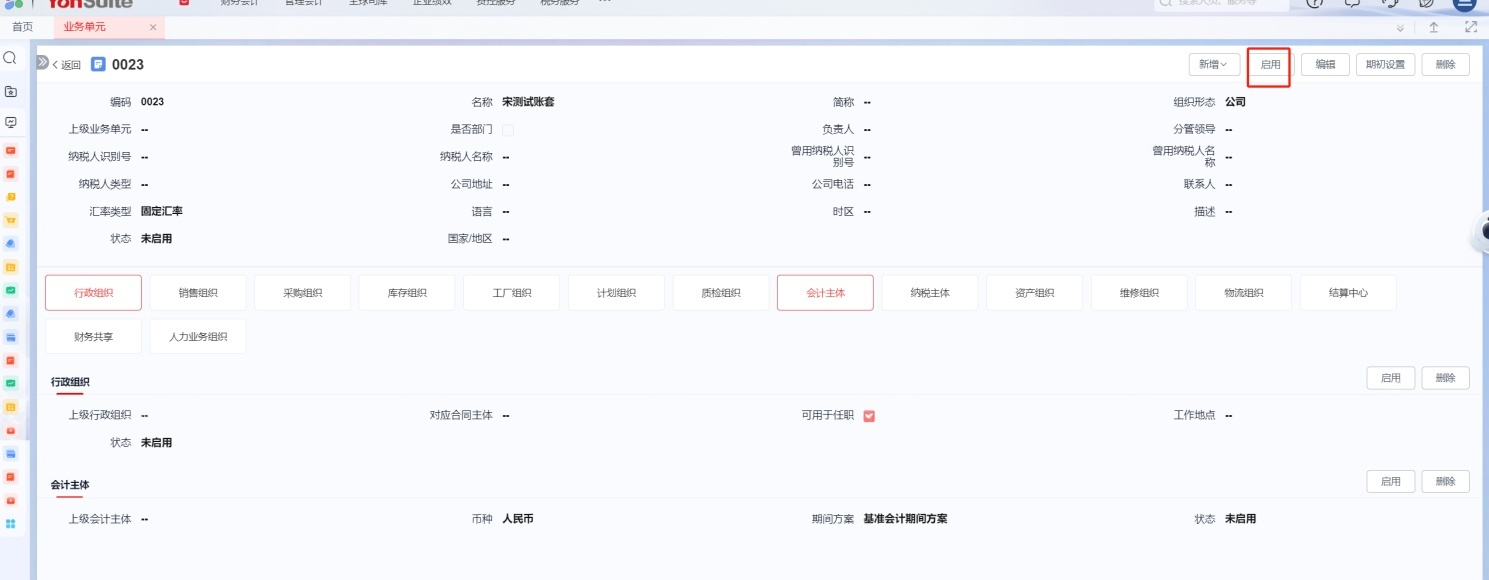Click the 行政组织 section heading
The width and height of the screenshot is (1489, 580).
70,382
